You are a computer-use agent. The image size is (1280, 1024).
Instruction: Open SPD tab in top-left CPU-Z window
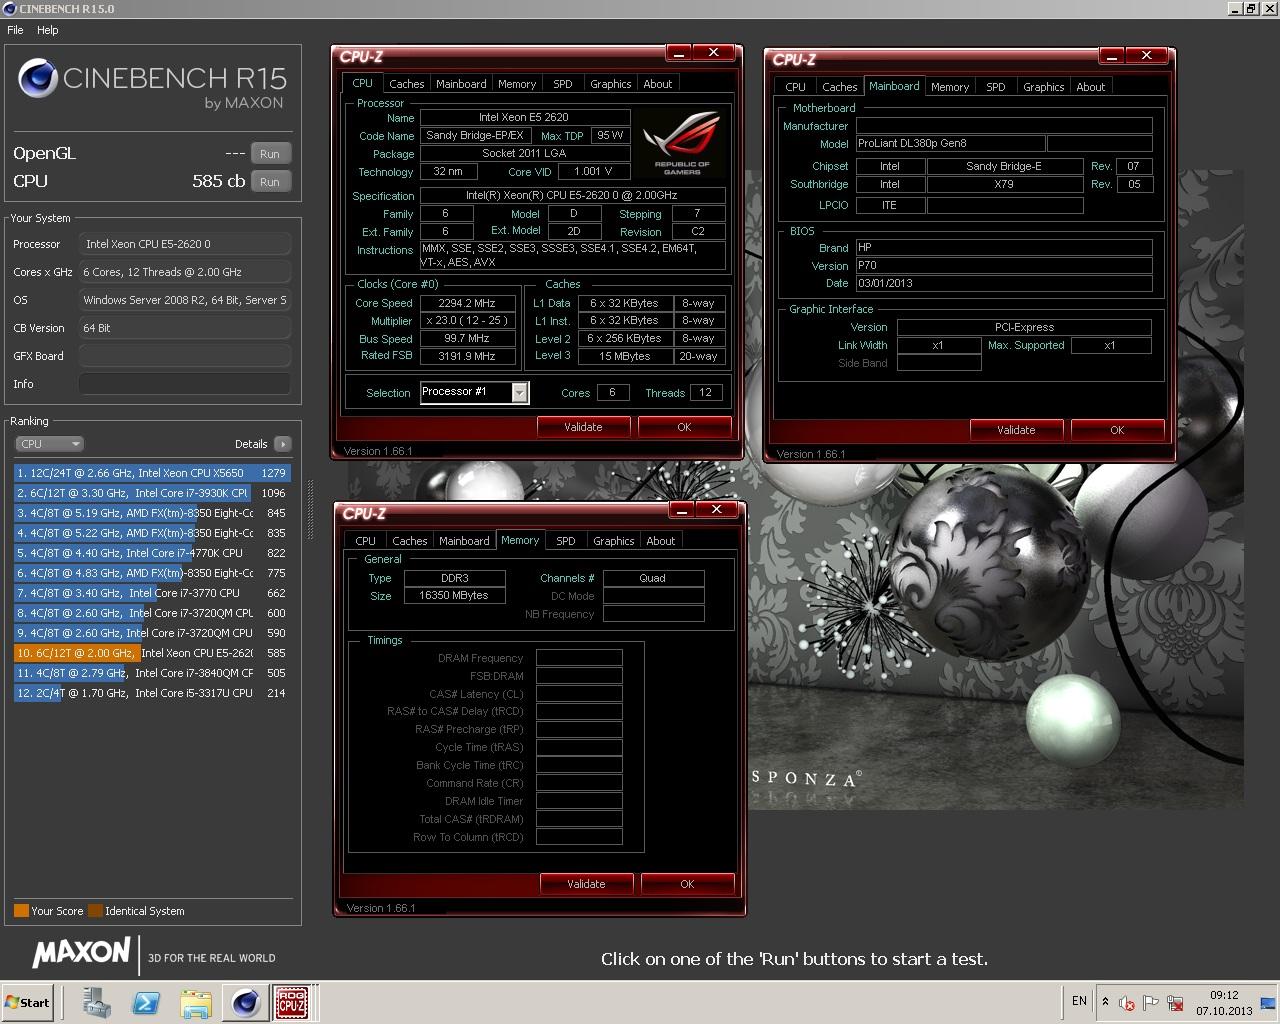tap(563, 84)
